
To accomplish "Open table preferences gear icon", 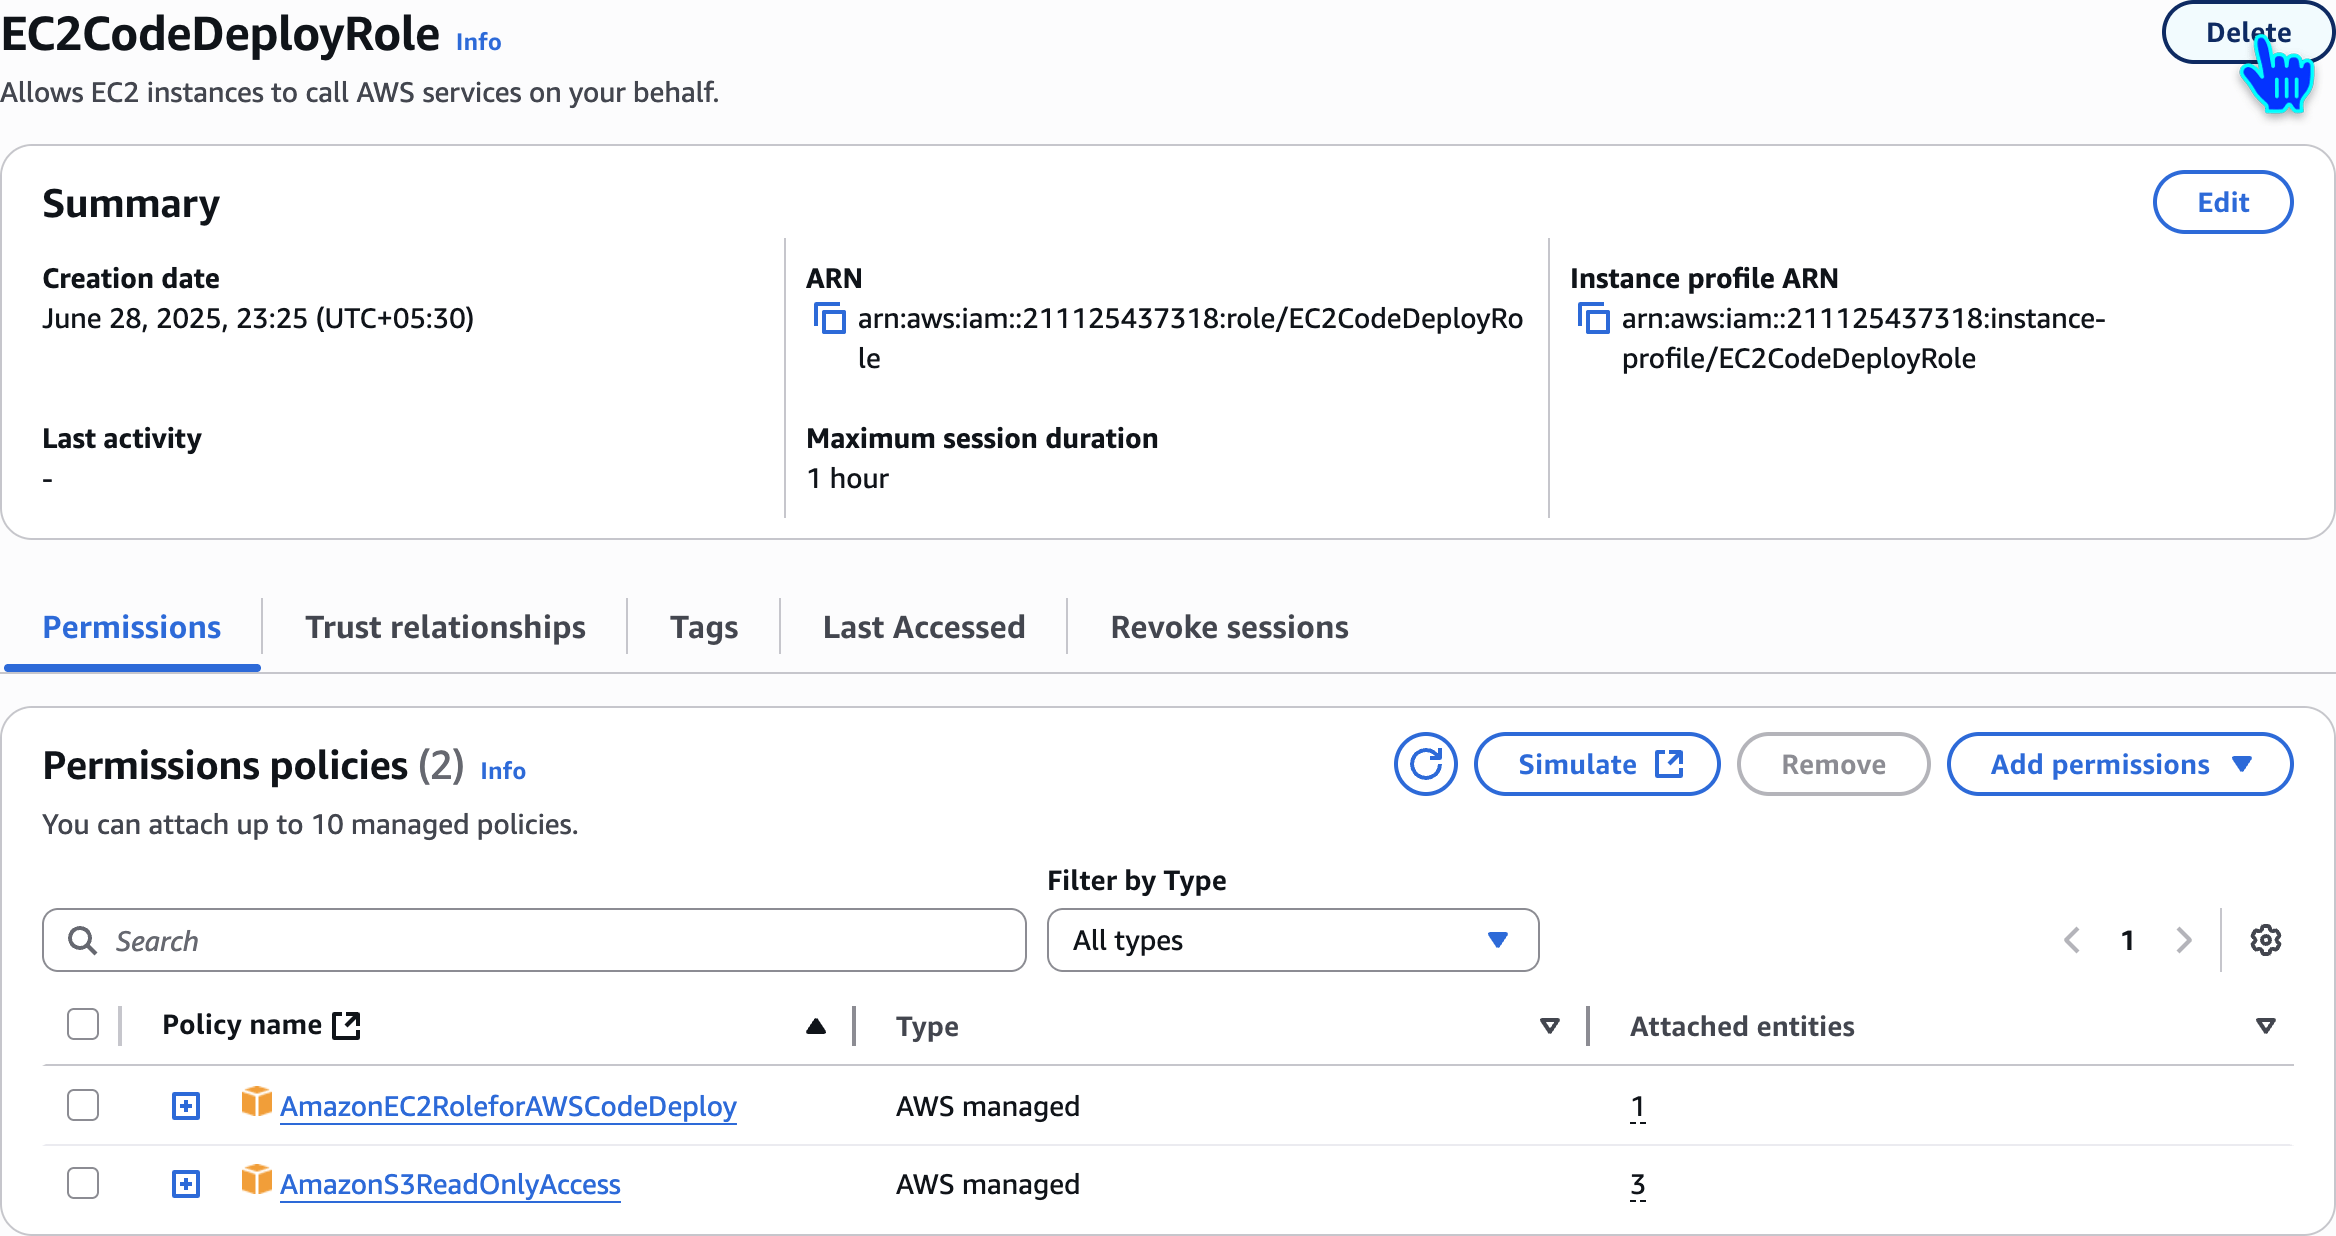I will click(x=2265, y=940).
